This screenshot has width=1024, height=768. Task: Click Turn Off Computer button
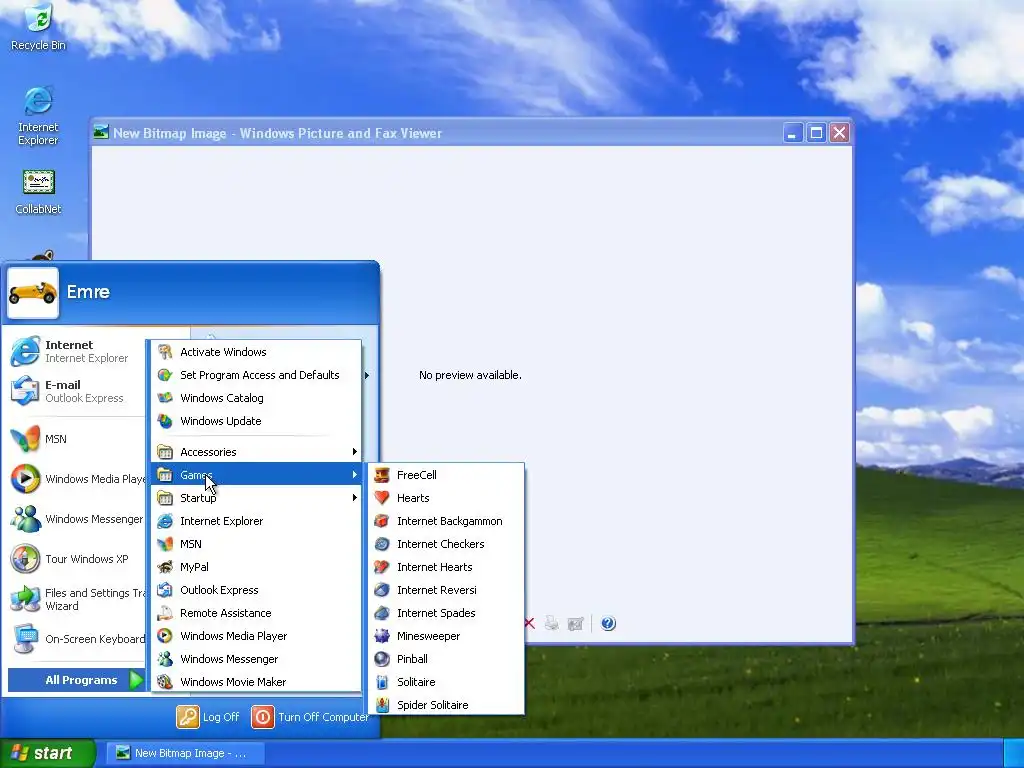310,716
